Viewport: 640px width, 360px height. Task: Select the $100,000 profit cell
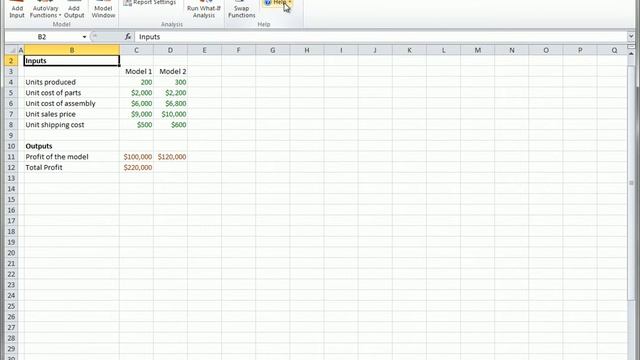click(137, 157)
